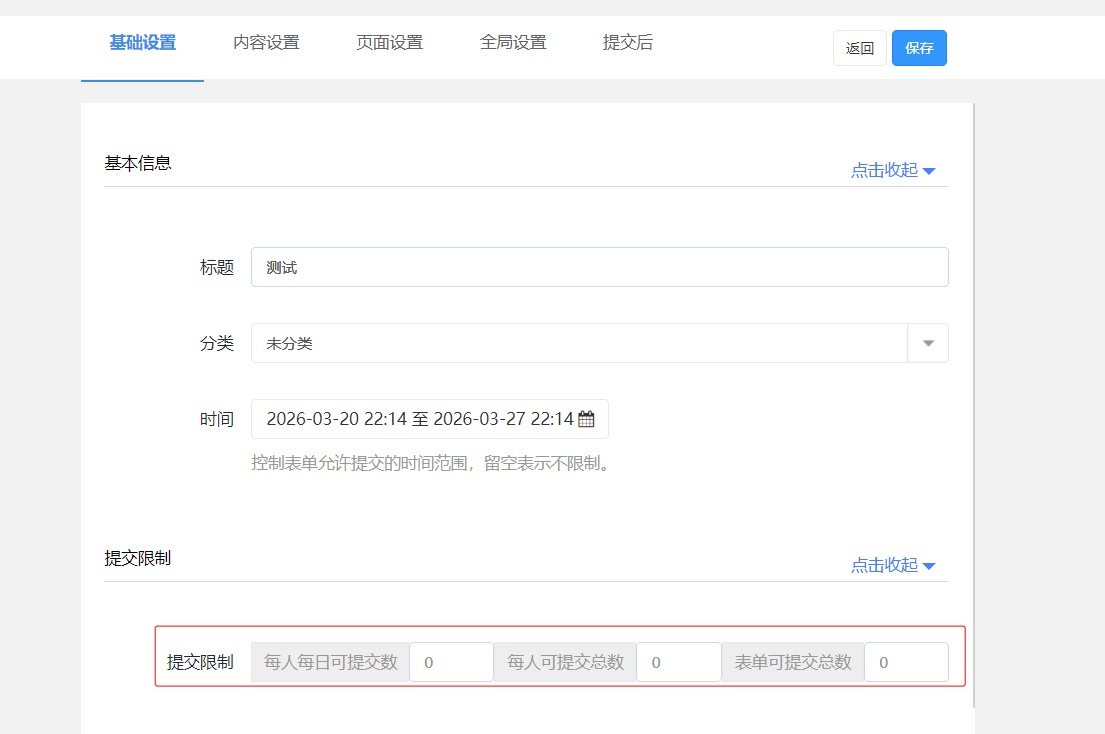Image resolution: width=1105 pixels, height=734 pixels.
Task: Focus the 表单可提交总数 number input
Action: 905,662
